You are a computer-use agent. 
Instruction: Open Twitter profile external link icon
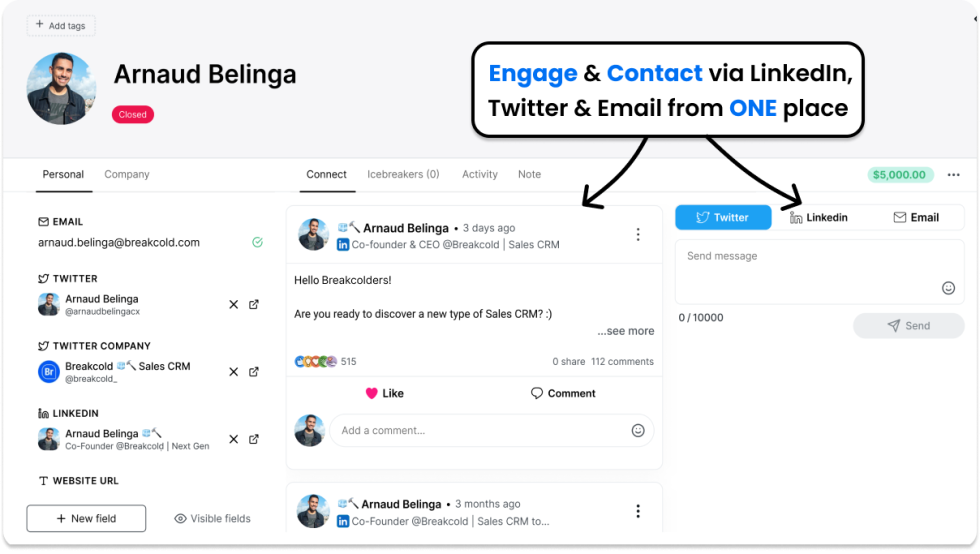coord(254,305)
